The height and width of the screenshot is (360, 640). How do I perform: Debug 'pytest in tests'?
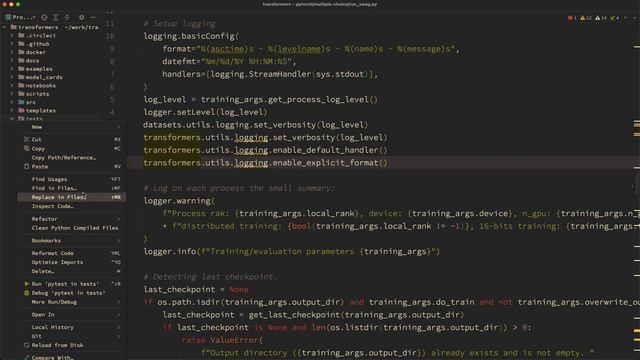(71, 293)
